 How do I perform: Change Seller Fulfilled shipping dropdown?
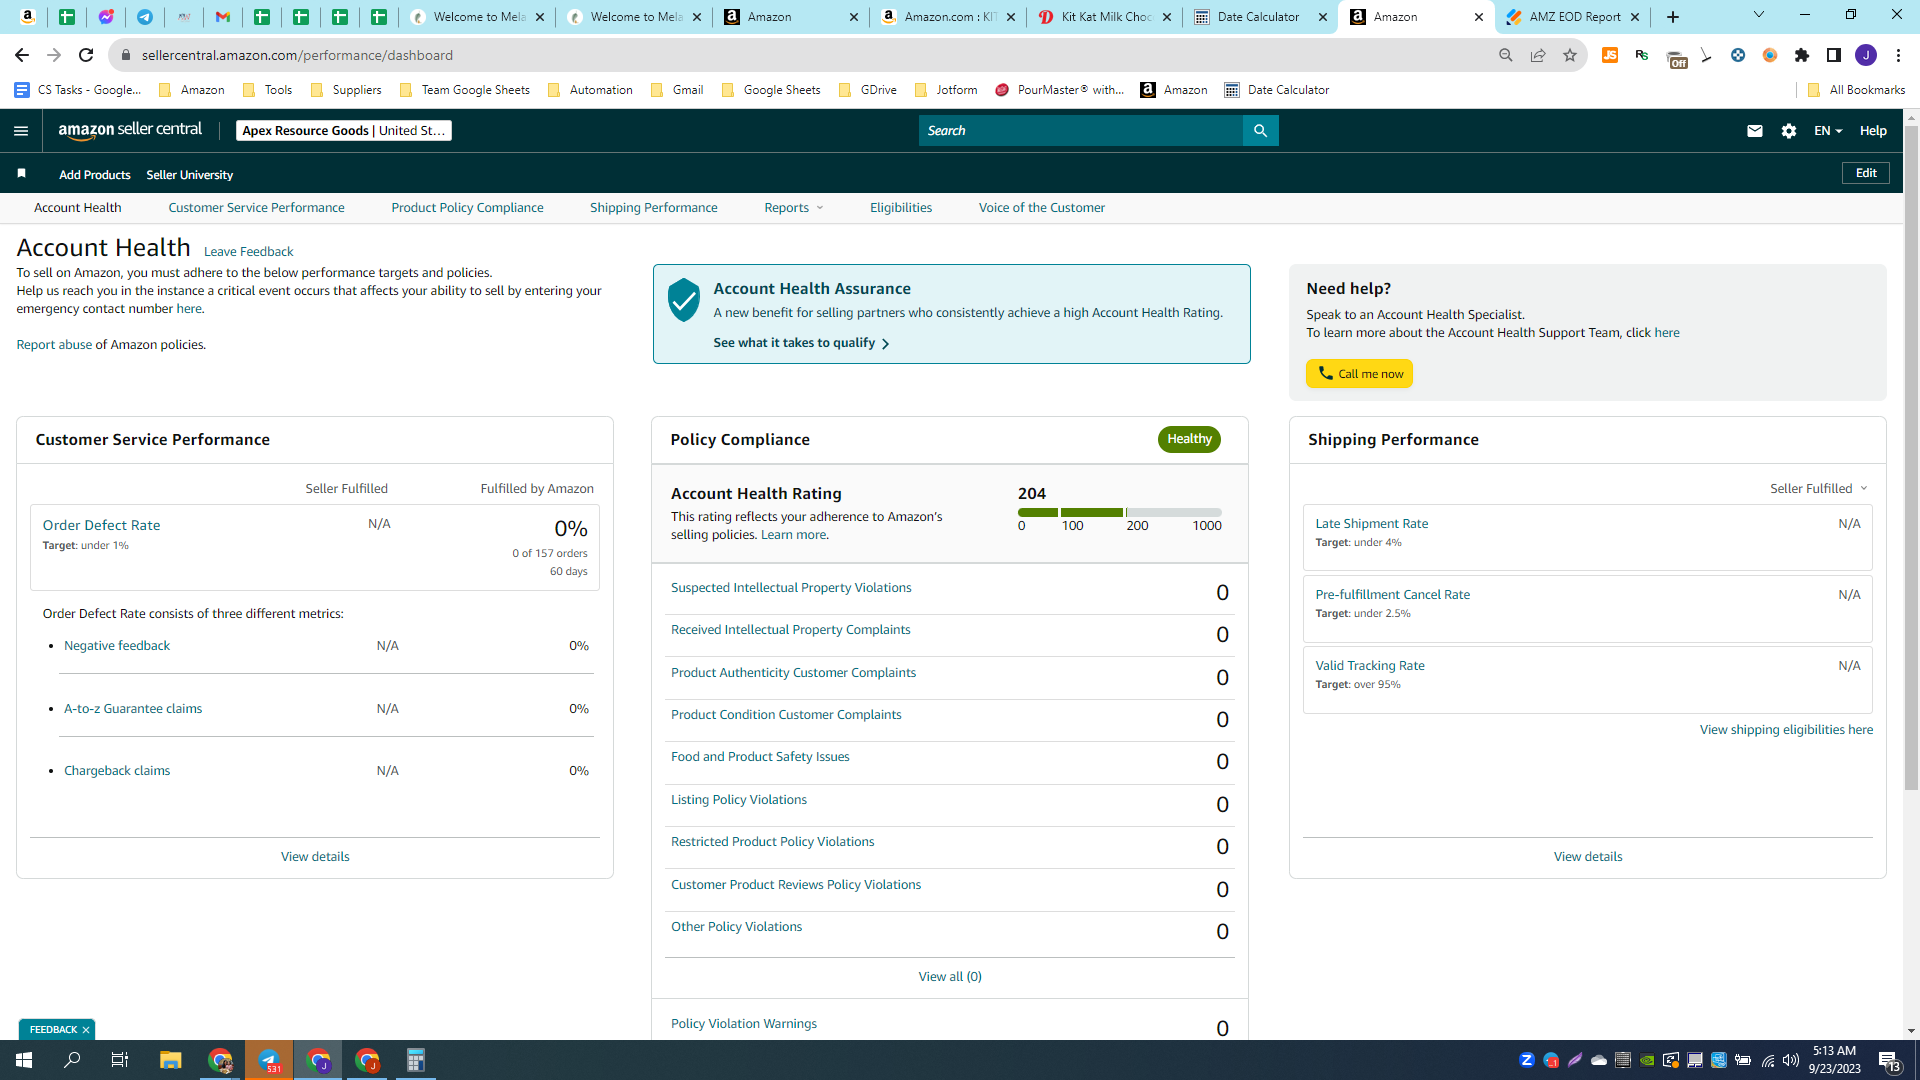(1818, 489)
